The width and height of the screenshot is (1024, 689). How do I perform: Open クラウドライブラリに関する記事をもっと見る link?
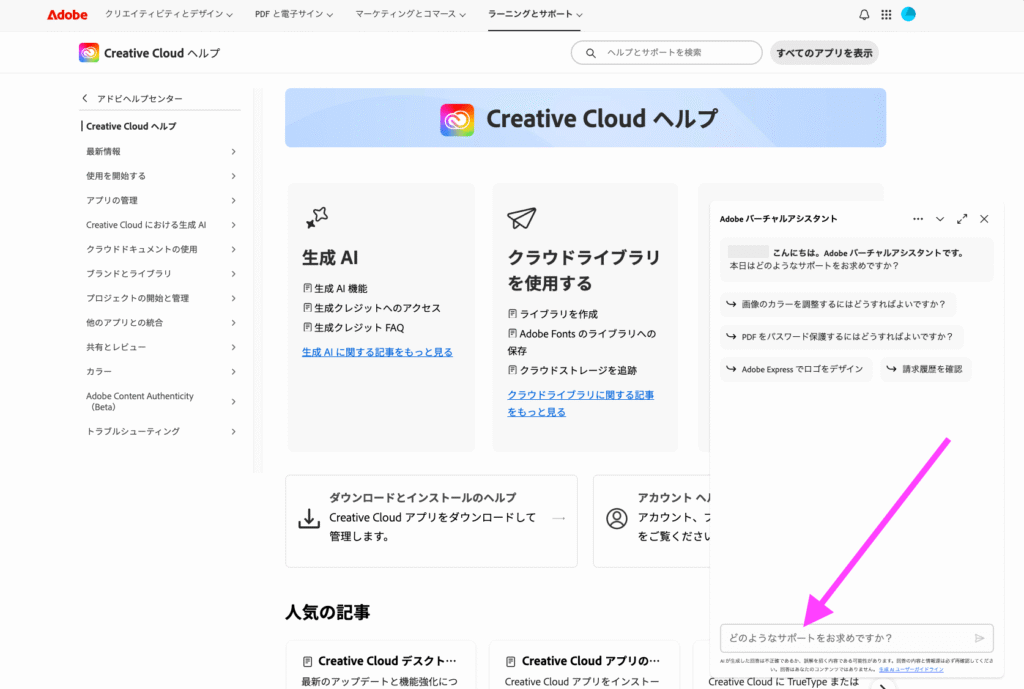coord(581,404)
